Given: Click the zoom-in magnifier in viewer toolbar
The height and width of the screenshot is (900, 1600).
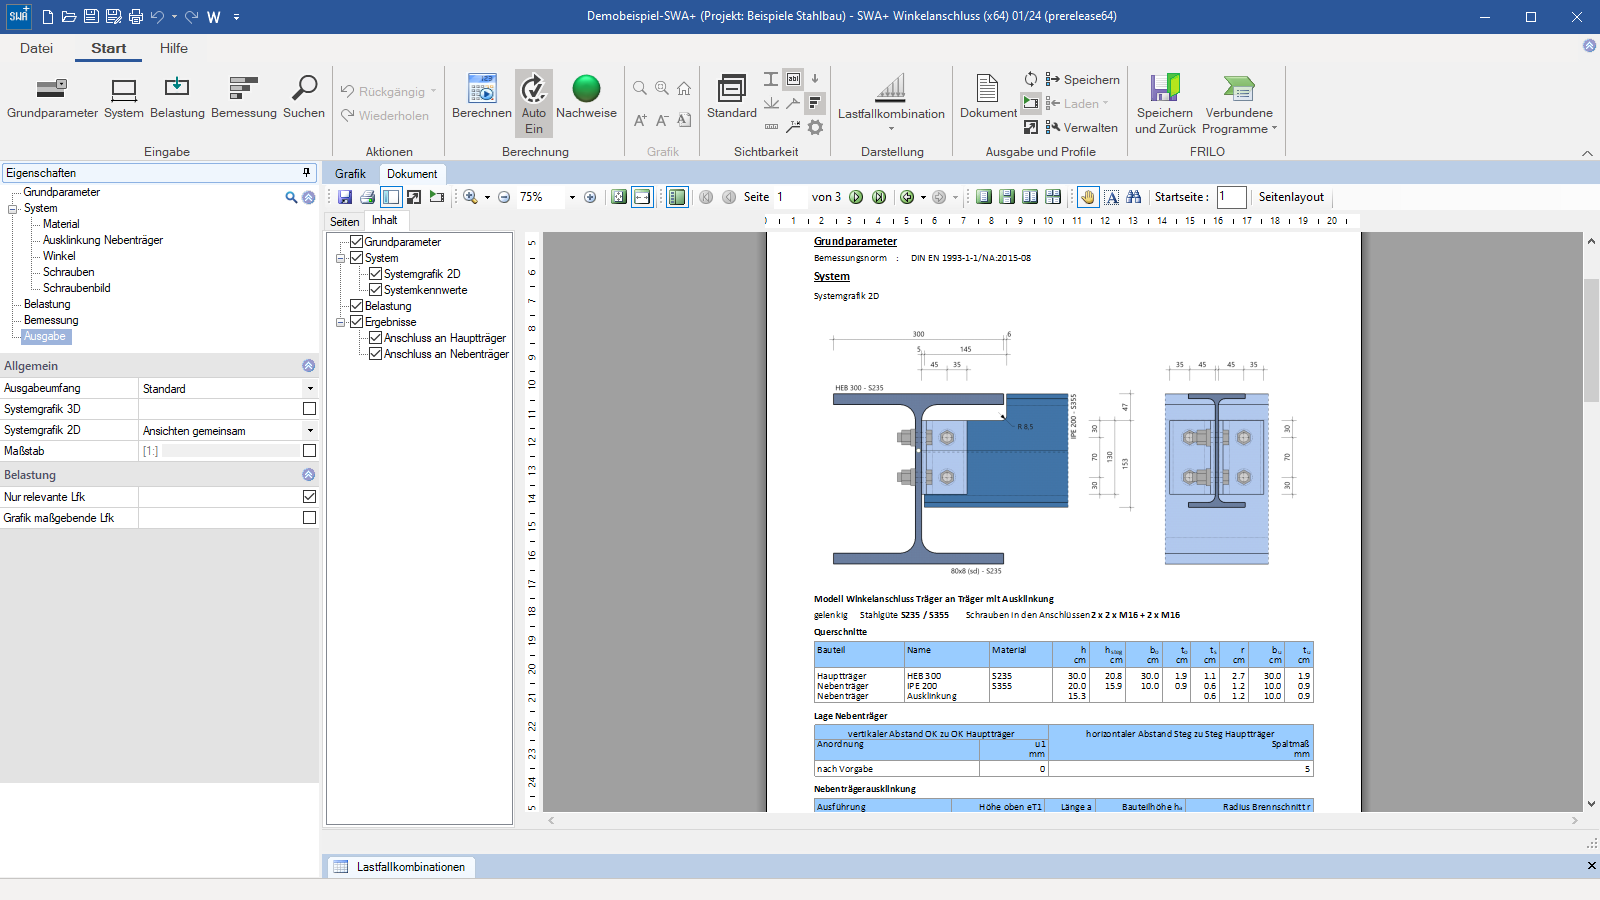Looking at the screenshot, I should pos(470,197).
